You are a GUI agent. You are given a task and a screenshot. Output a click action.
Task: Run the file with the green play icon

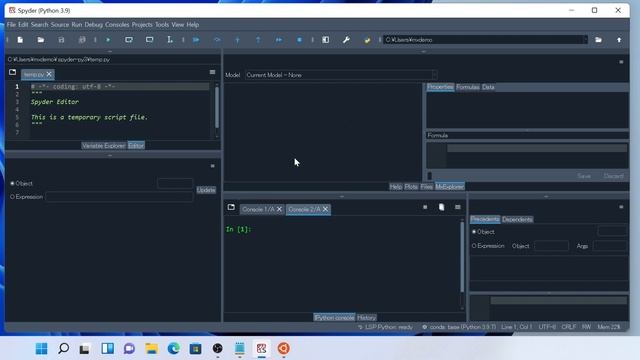coord(108,40)
